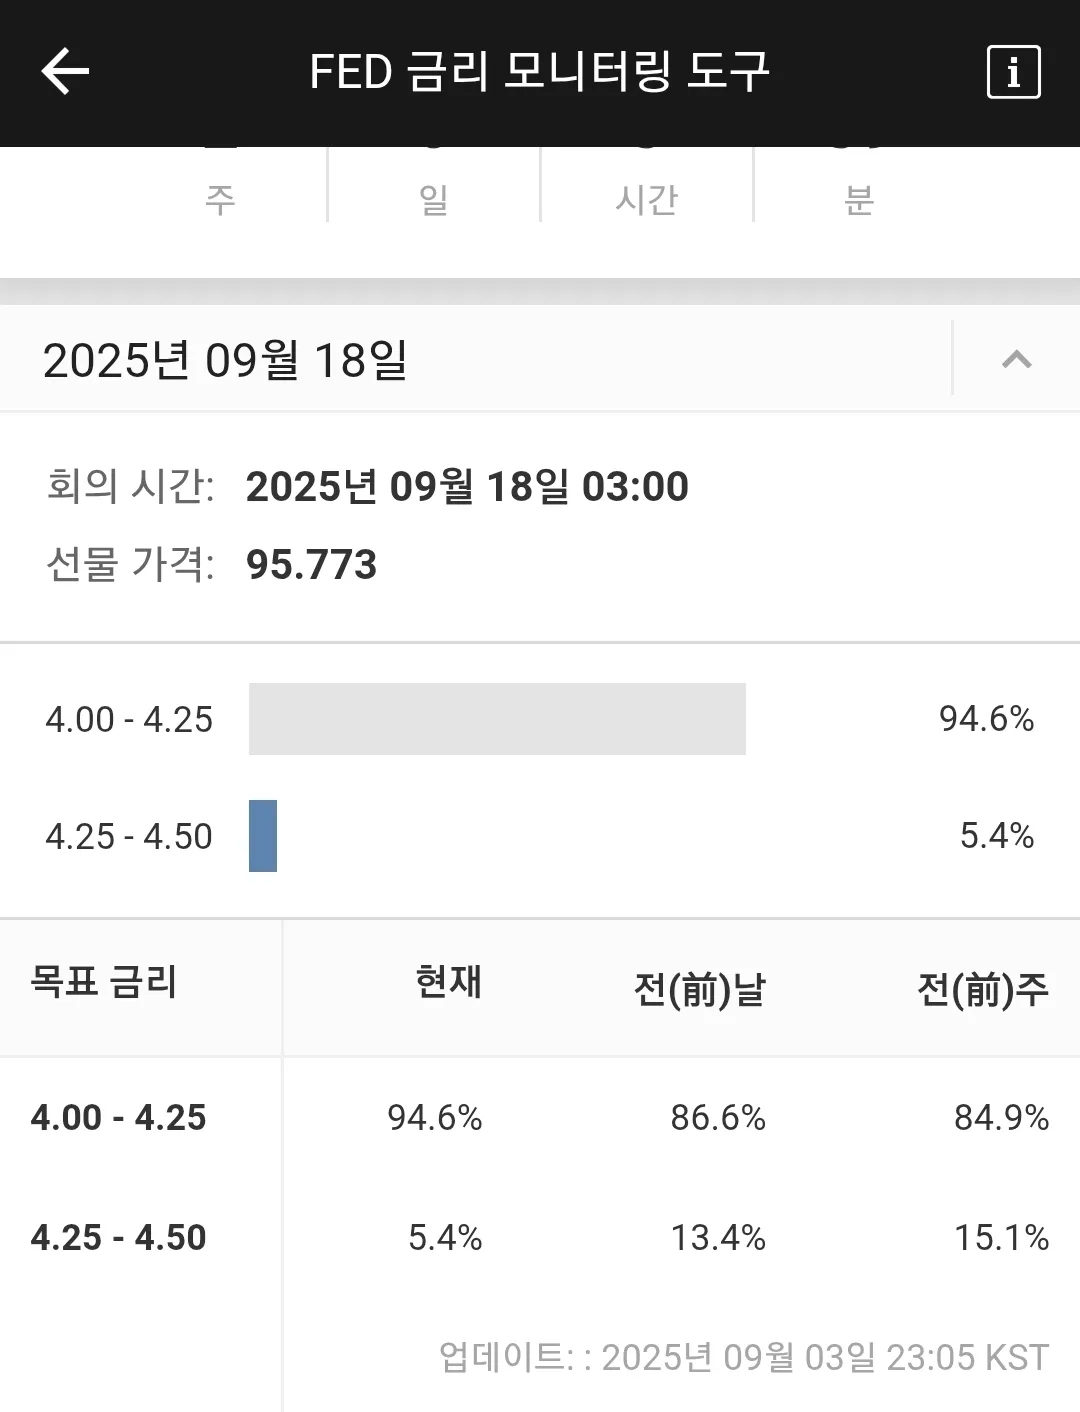
Task: Select the 현재 column header
Action: 448,982
